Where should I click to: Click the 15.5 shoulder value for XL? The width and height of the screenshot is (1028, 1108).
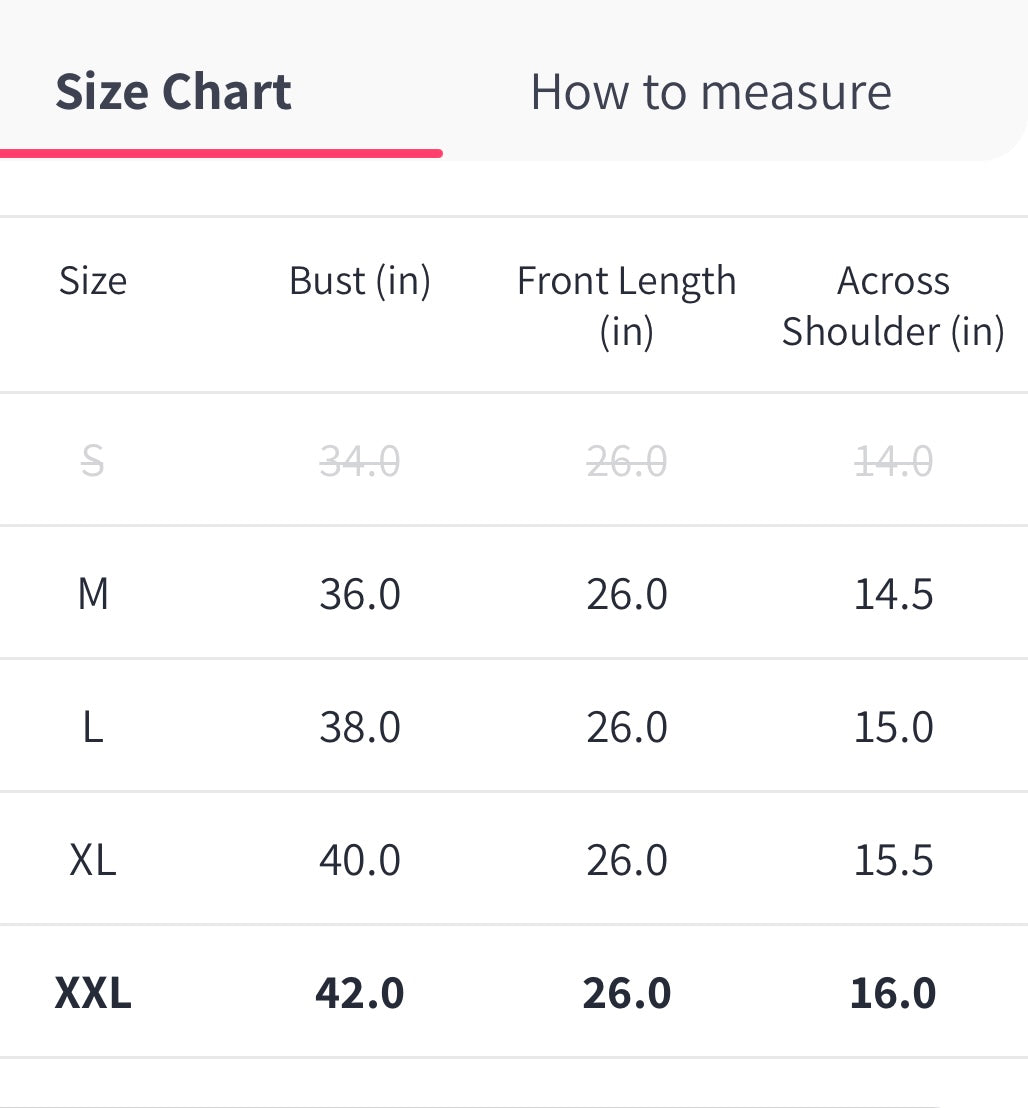893,860
